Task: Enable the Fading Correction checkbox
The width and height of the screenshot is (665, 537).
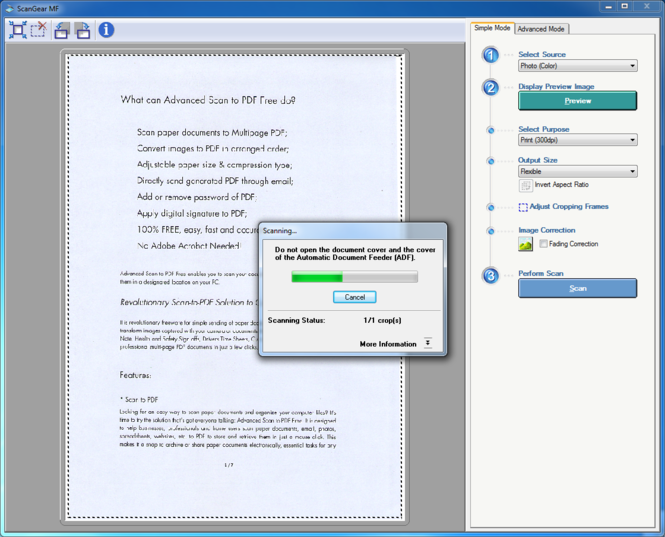Action: pyautogui.click(x=543, y=244)
